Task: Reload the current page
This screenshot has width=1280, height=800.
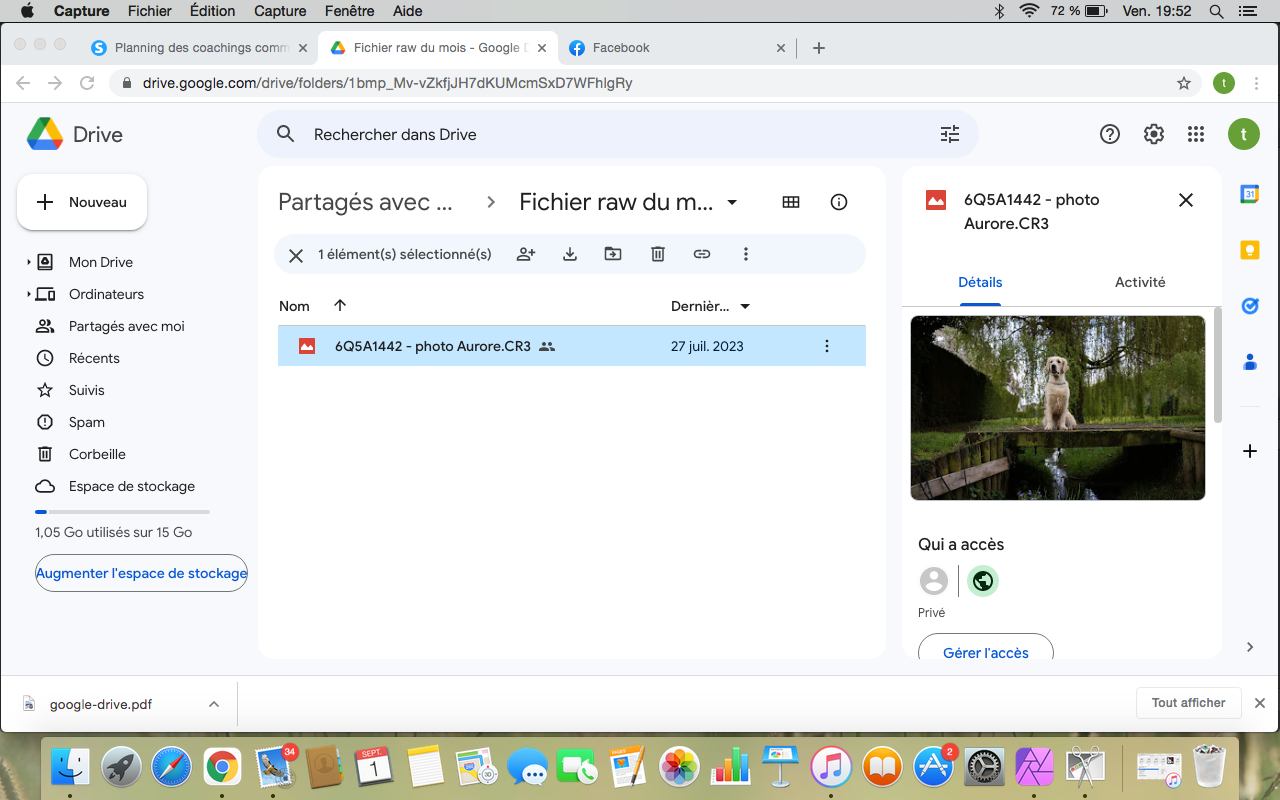Action: (87, 83)
